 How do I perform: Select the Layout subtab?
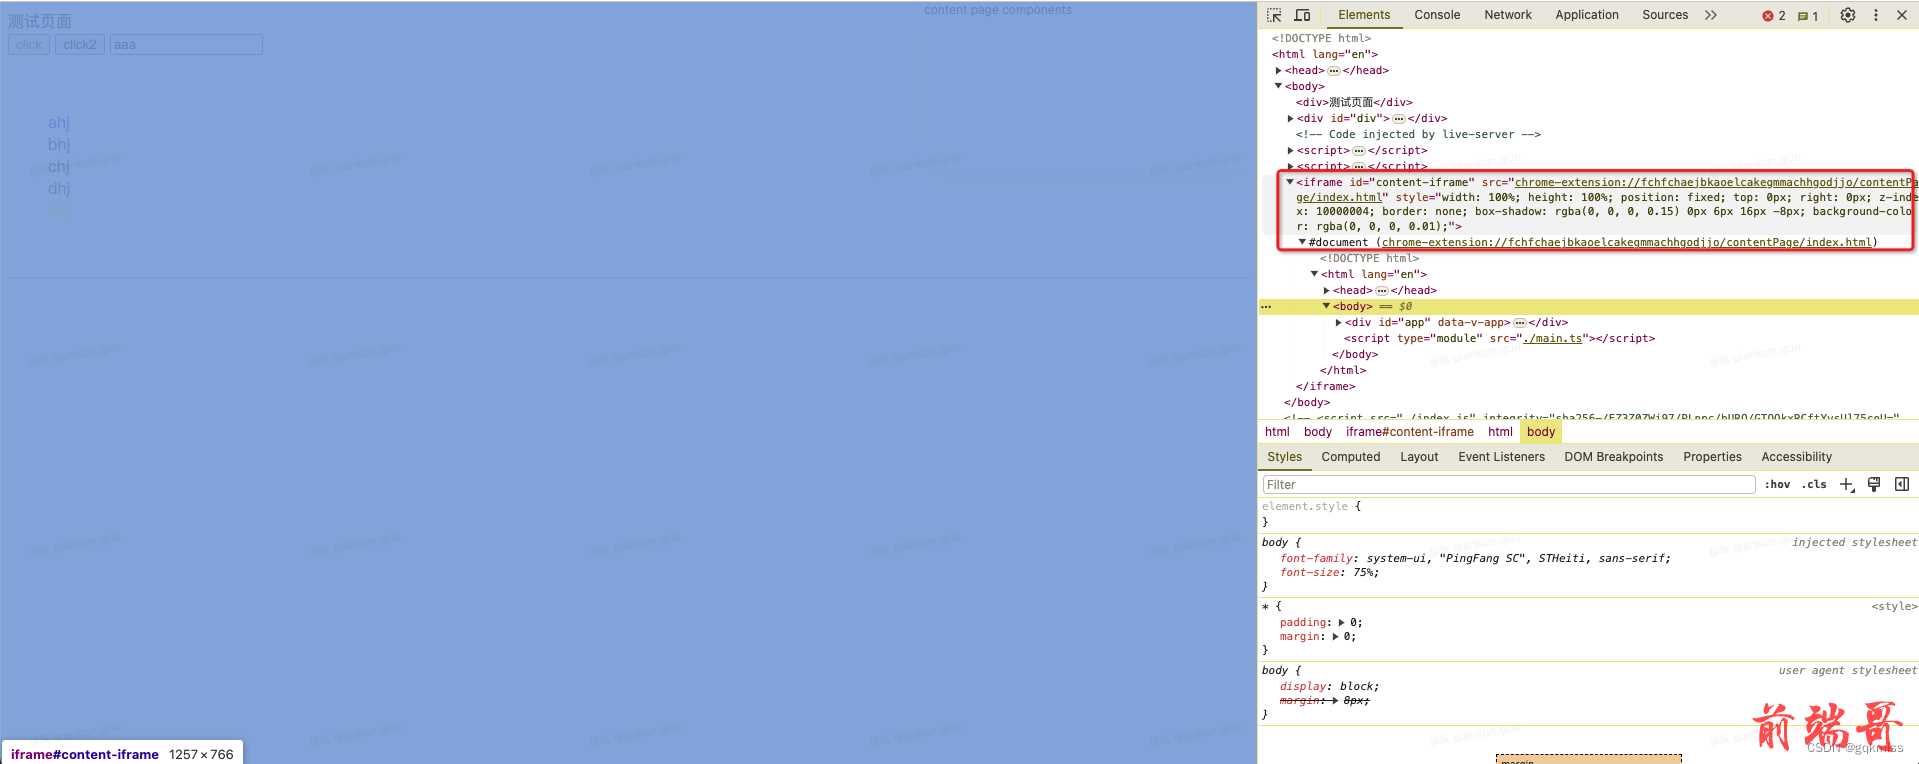(1419, 457)
